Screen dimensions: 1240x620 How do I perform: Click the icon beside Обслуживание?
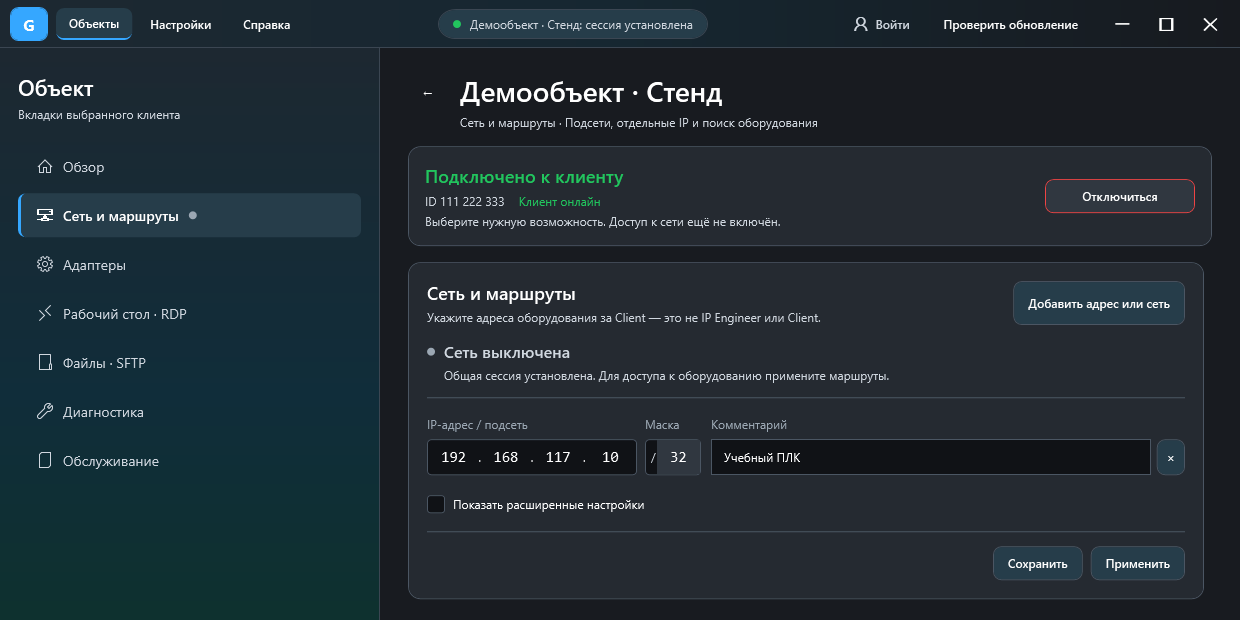pyautogui.click(x=44, y=461)
